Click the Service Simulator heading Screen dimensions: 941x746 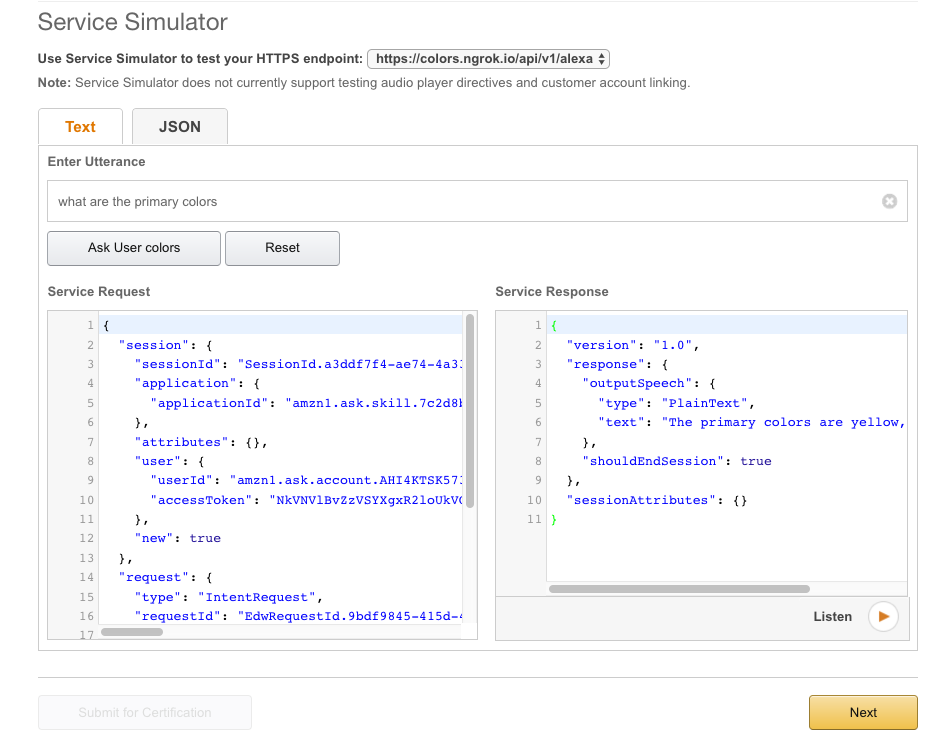click(x=133, y=22)
